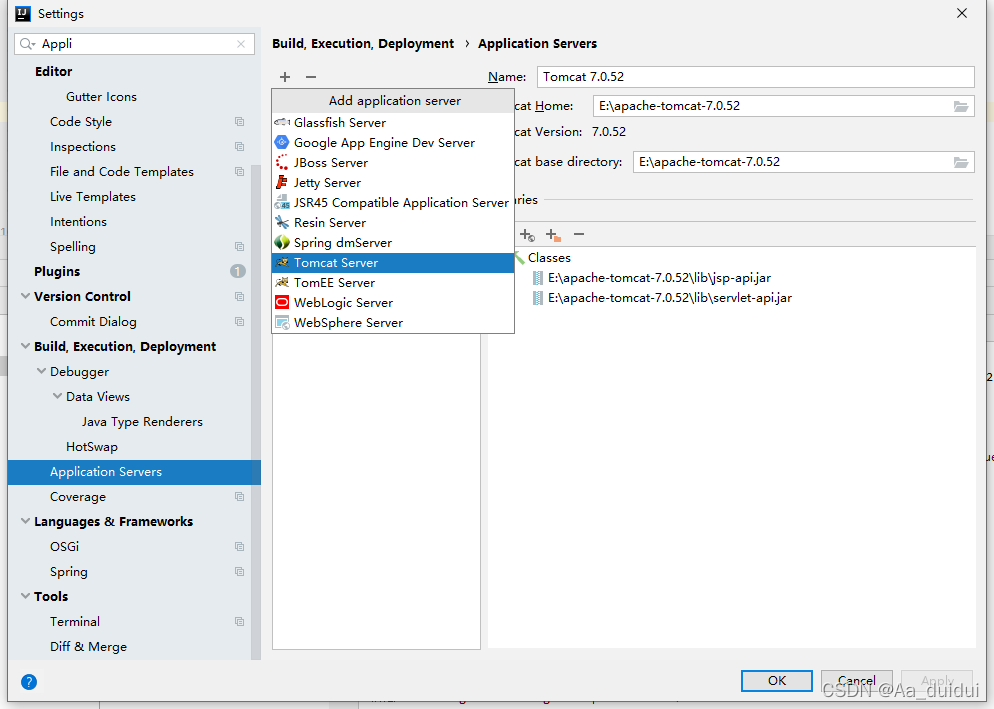This screenshot has width=994, height=709.
Task: Click the remove library minus icon
Action: [x=579, y=235]
